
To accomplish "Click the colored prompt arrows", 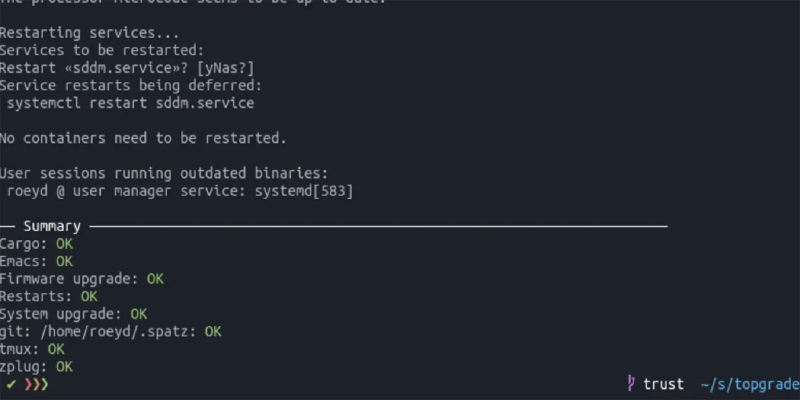I will (x=35, y=384).
